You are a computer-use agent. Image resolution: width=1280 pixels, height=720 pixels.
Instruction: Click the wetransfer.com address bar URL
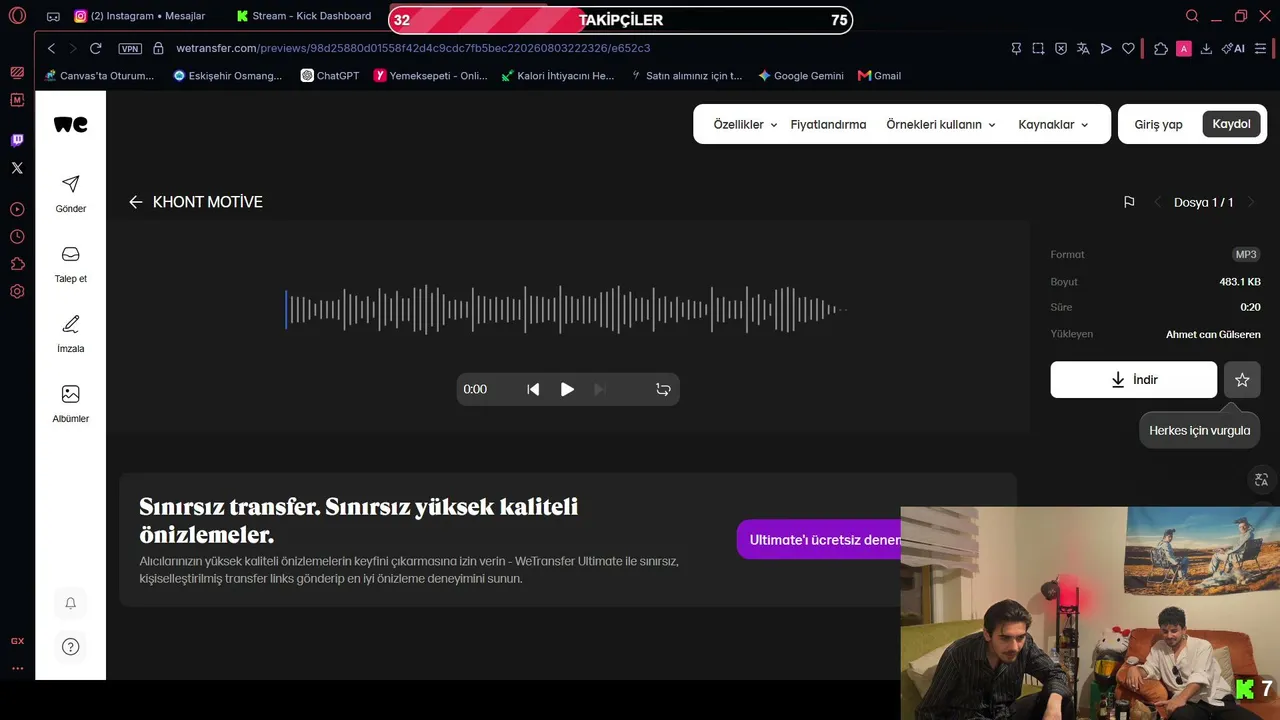413,48
